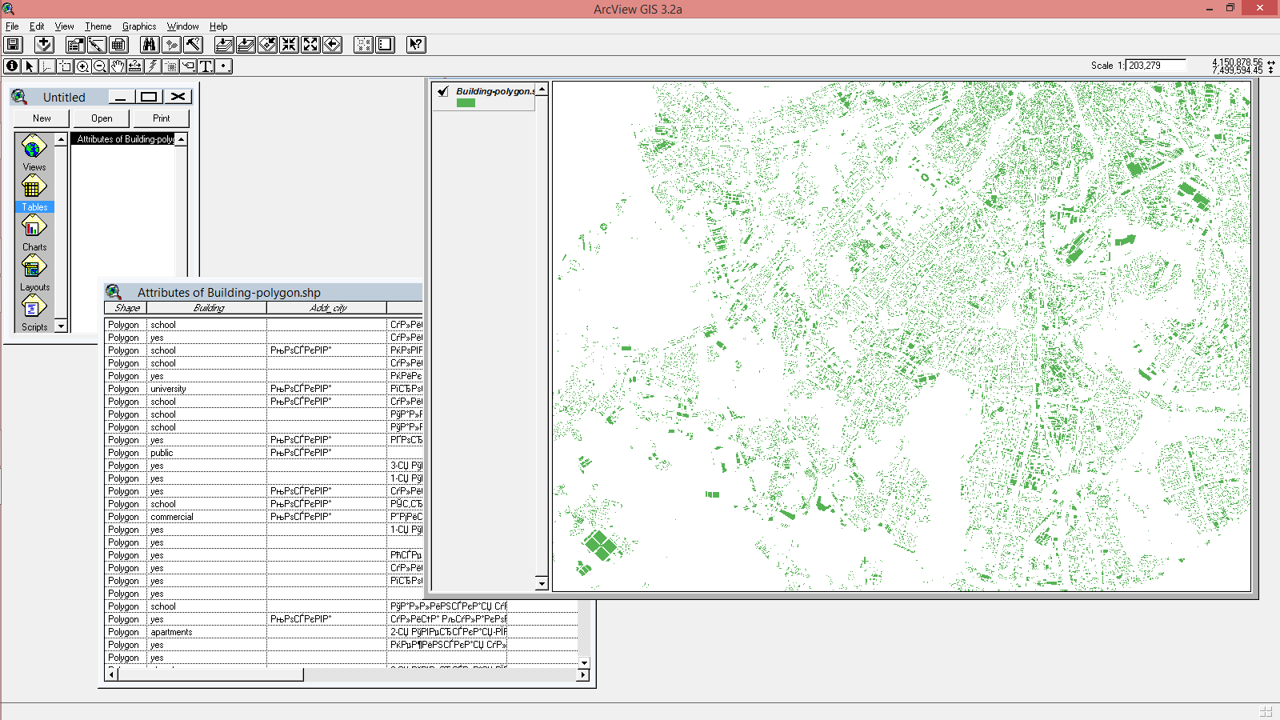Screen dimensions: 1280x720
Task: Activate the Identify tool
Action: 12,66
